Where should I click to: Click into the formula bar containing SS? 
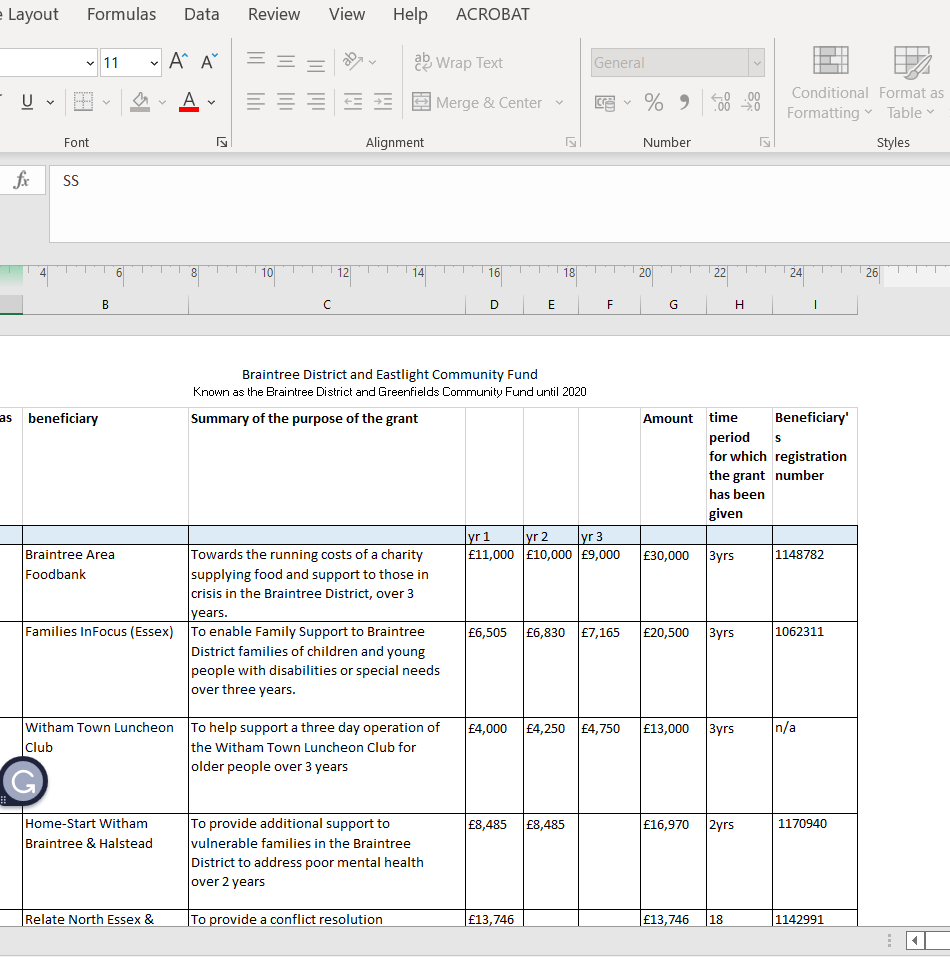[x=499, y=204]
